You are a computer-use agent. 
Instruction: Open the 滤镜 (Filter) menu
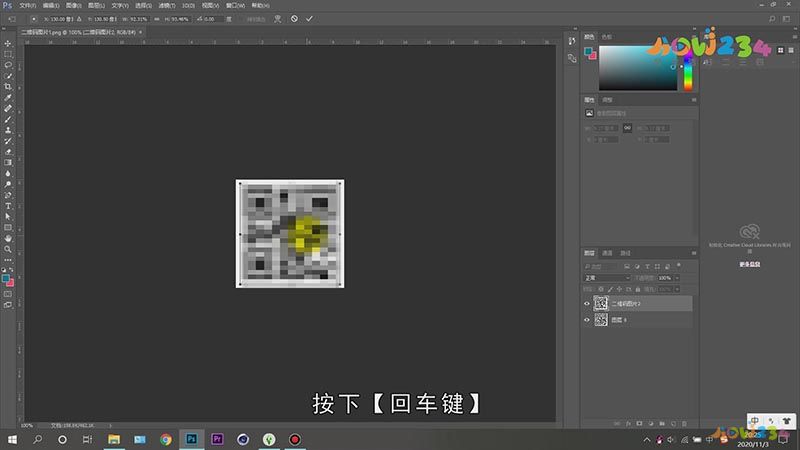point(166,6)
